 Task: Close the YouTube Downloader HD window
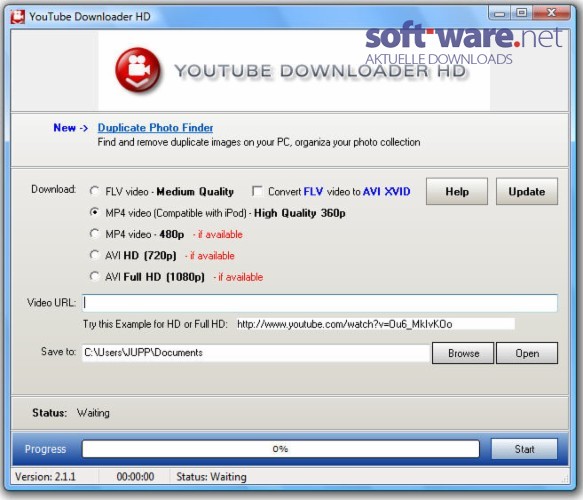[551, 13]
